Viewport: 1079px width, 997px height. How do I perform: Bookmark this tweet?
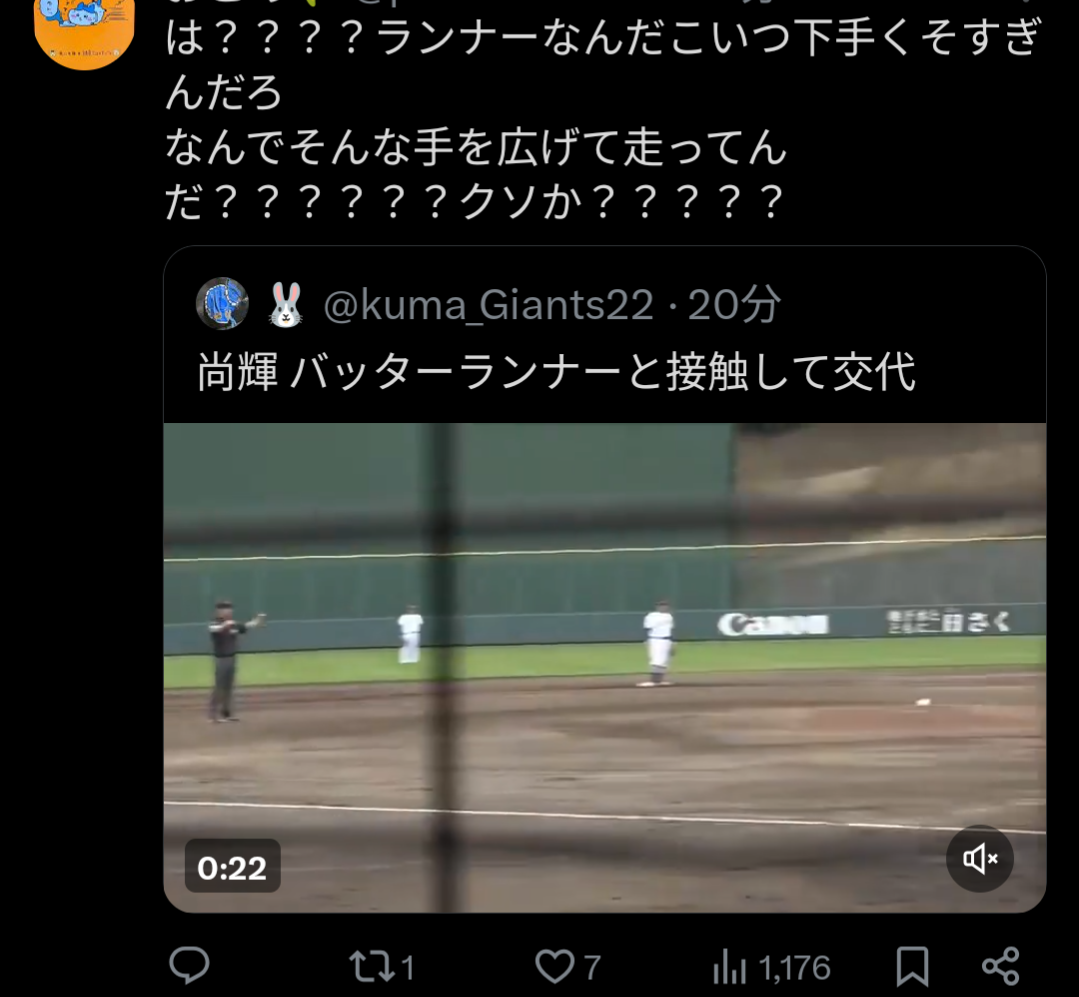[912, 967]
